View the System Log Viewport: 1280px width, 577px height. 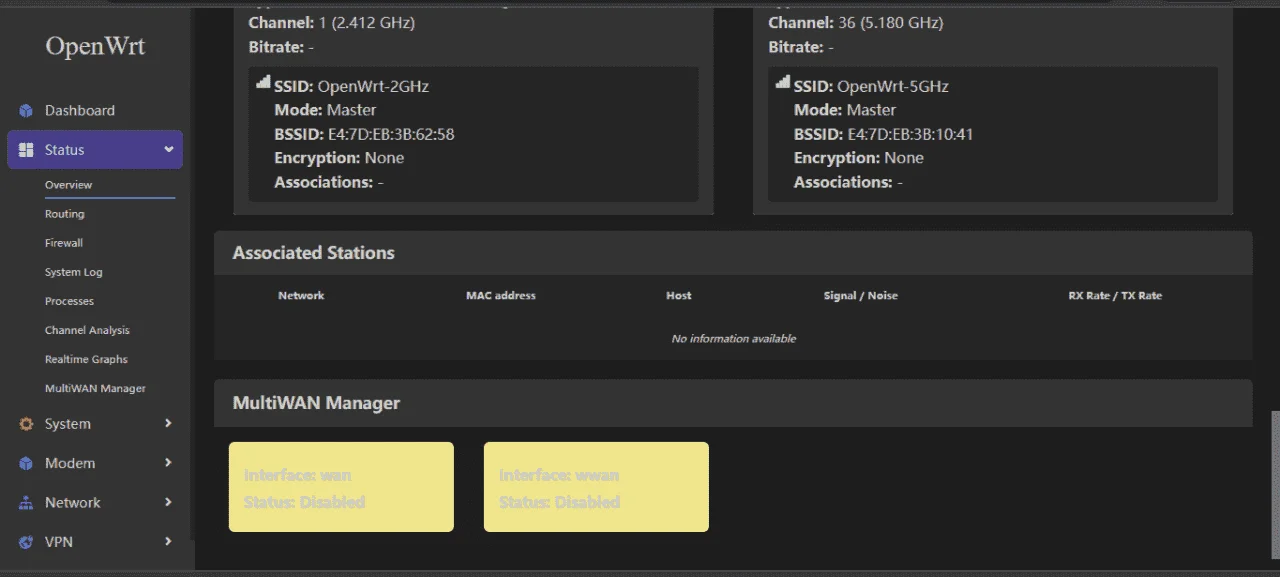73,272
